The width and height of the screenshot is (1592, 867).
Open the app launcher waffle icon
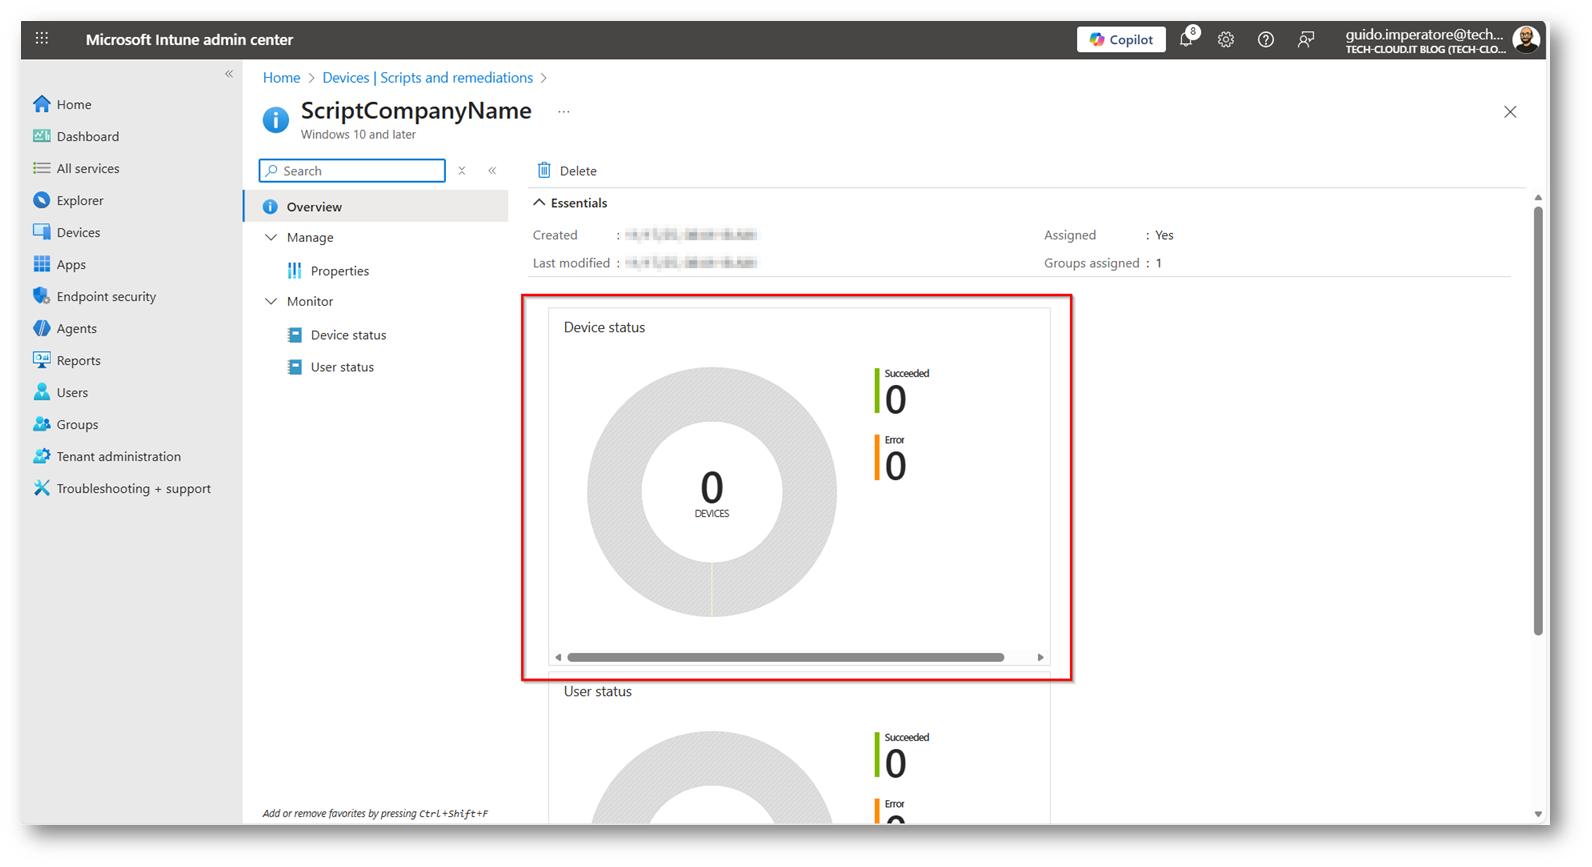point(42,39)
